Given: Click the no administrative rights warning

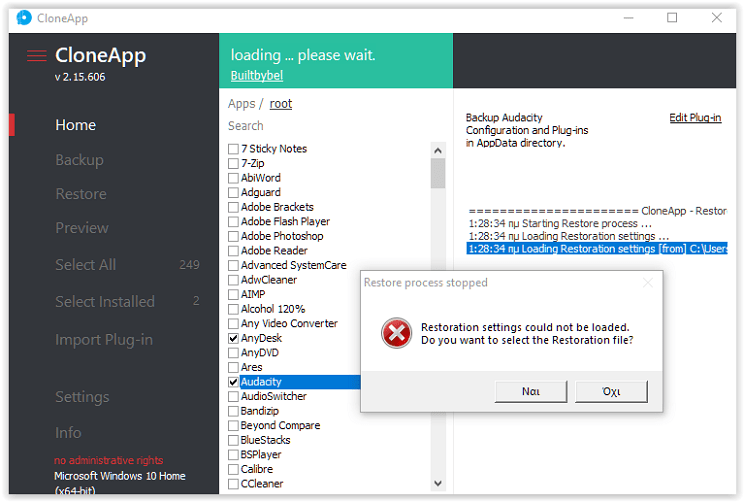Looking at the screenshot, I should [109, 460].
